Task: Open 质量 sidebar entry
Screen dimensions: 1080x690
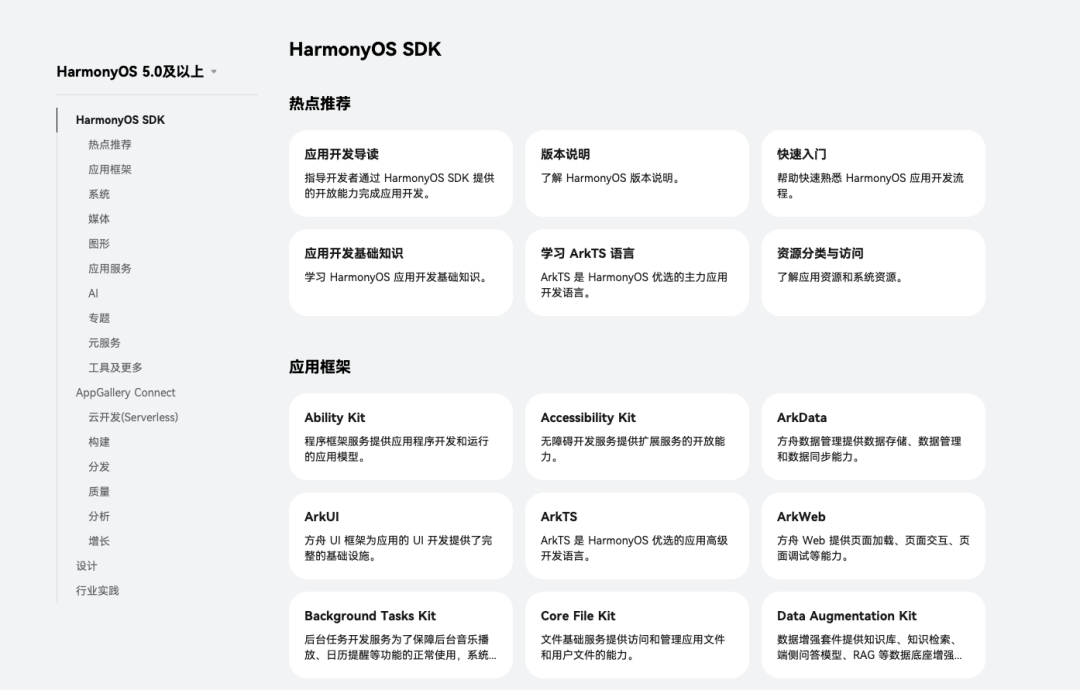Action: [x=98, y=492]
